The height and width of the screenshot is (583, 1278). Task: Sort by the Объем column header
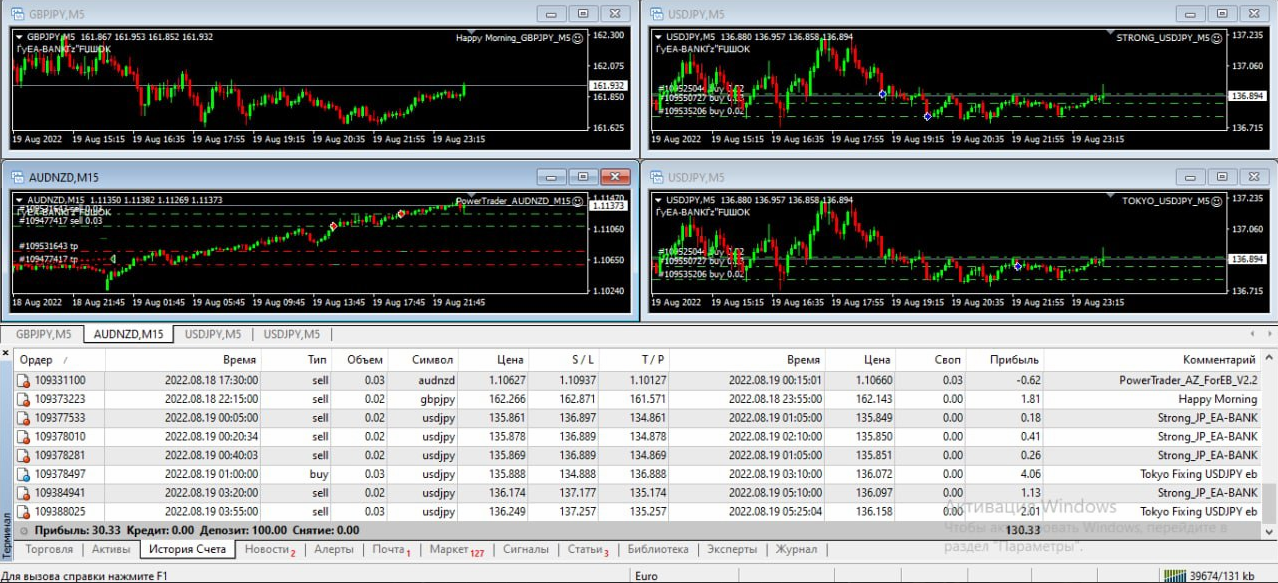(361, 360)
